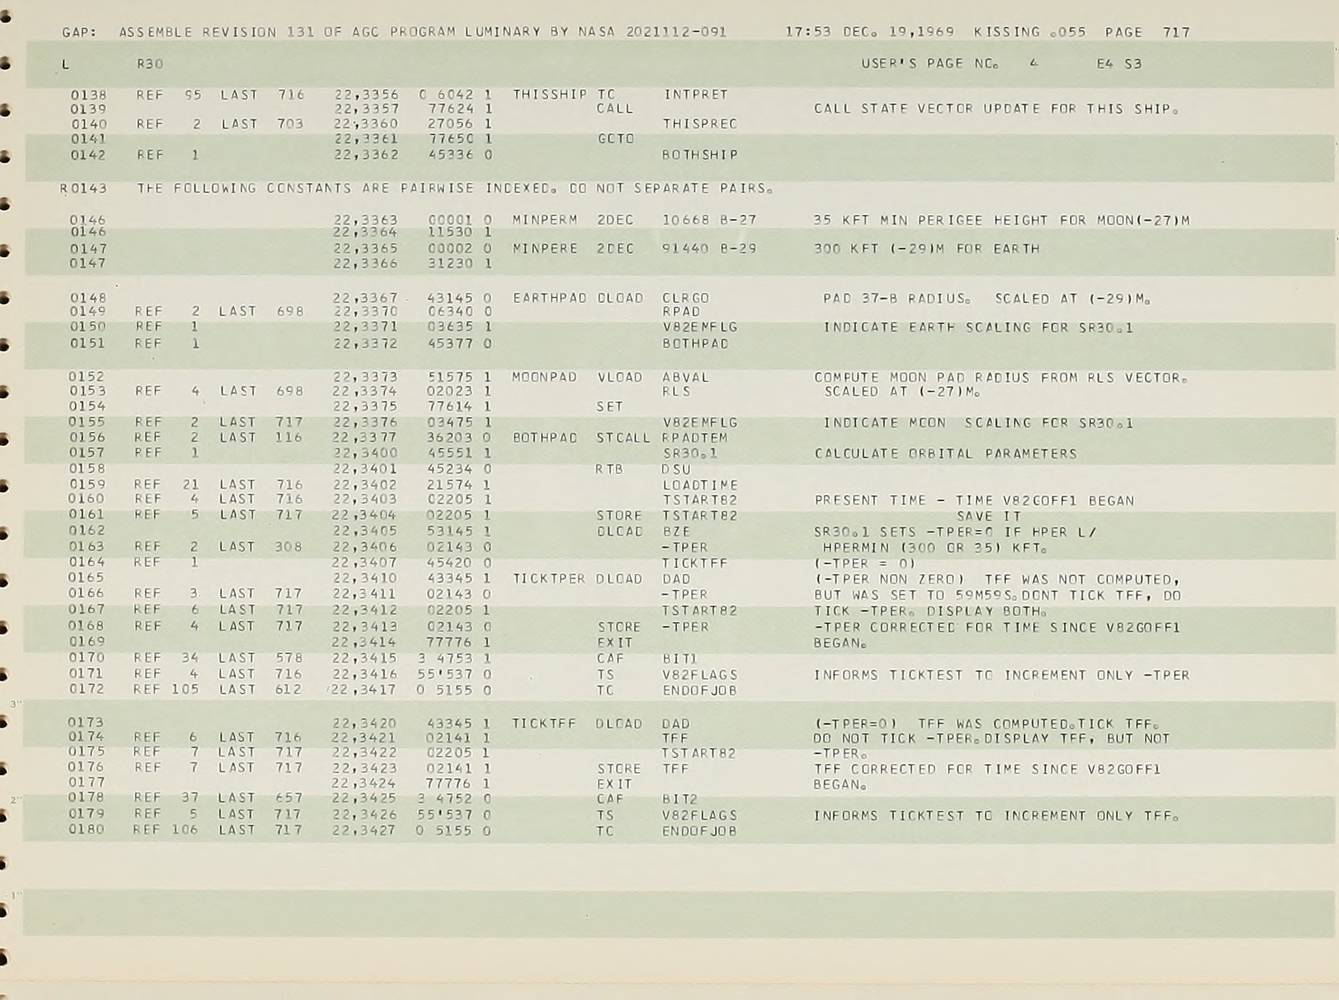Click the 'R30' sub-header label

150,64
